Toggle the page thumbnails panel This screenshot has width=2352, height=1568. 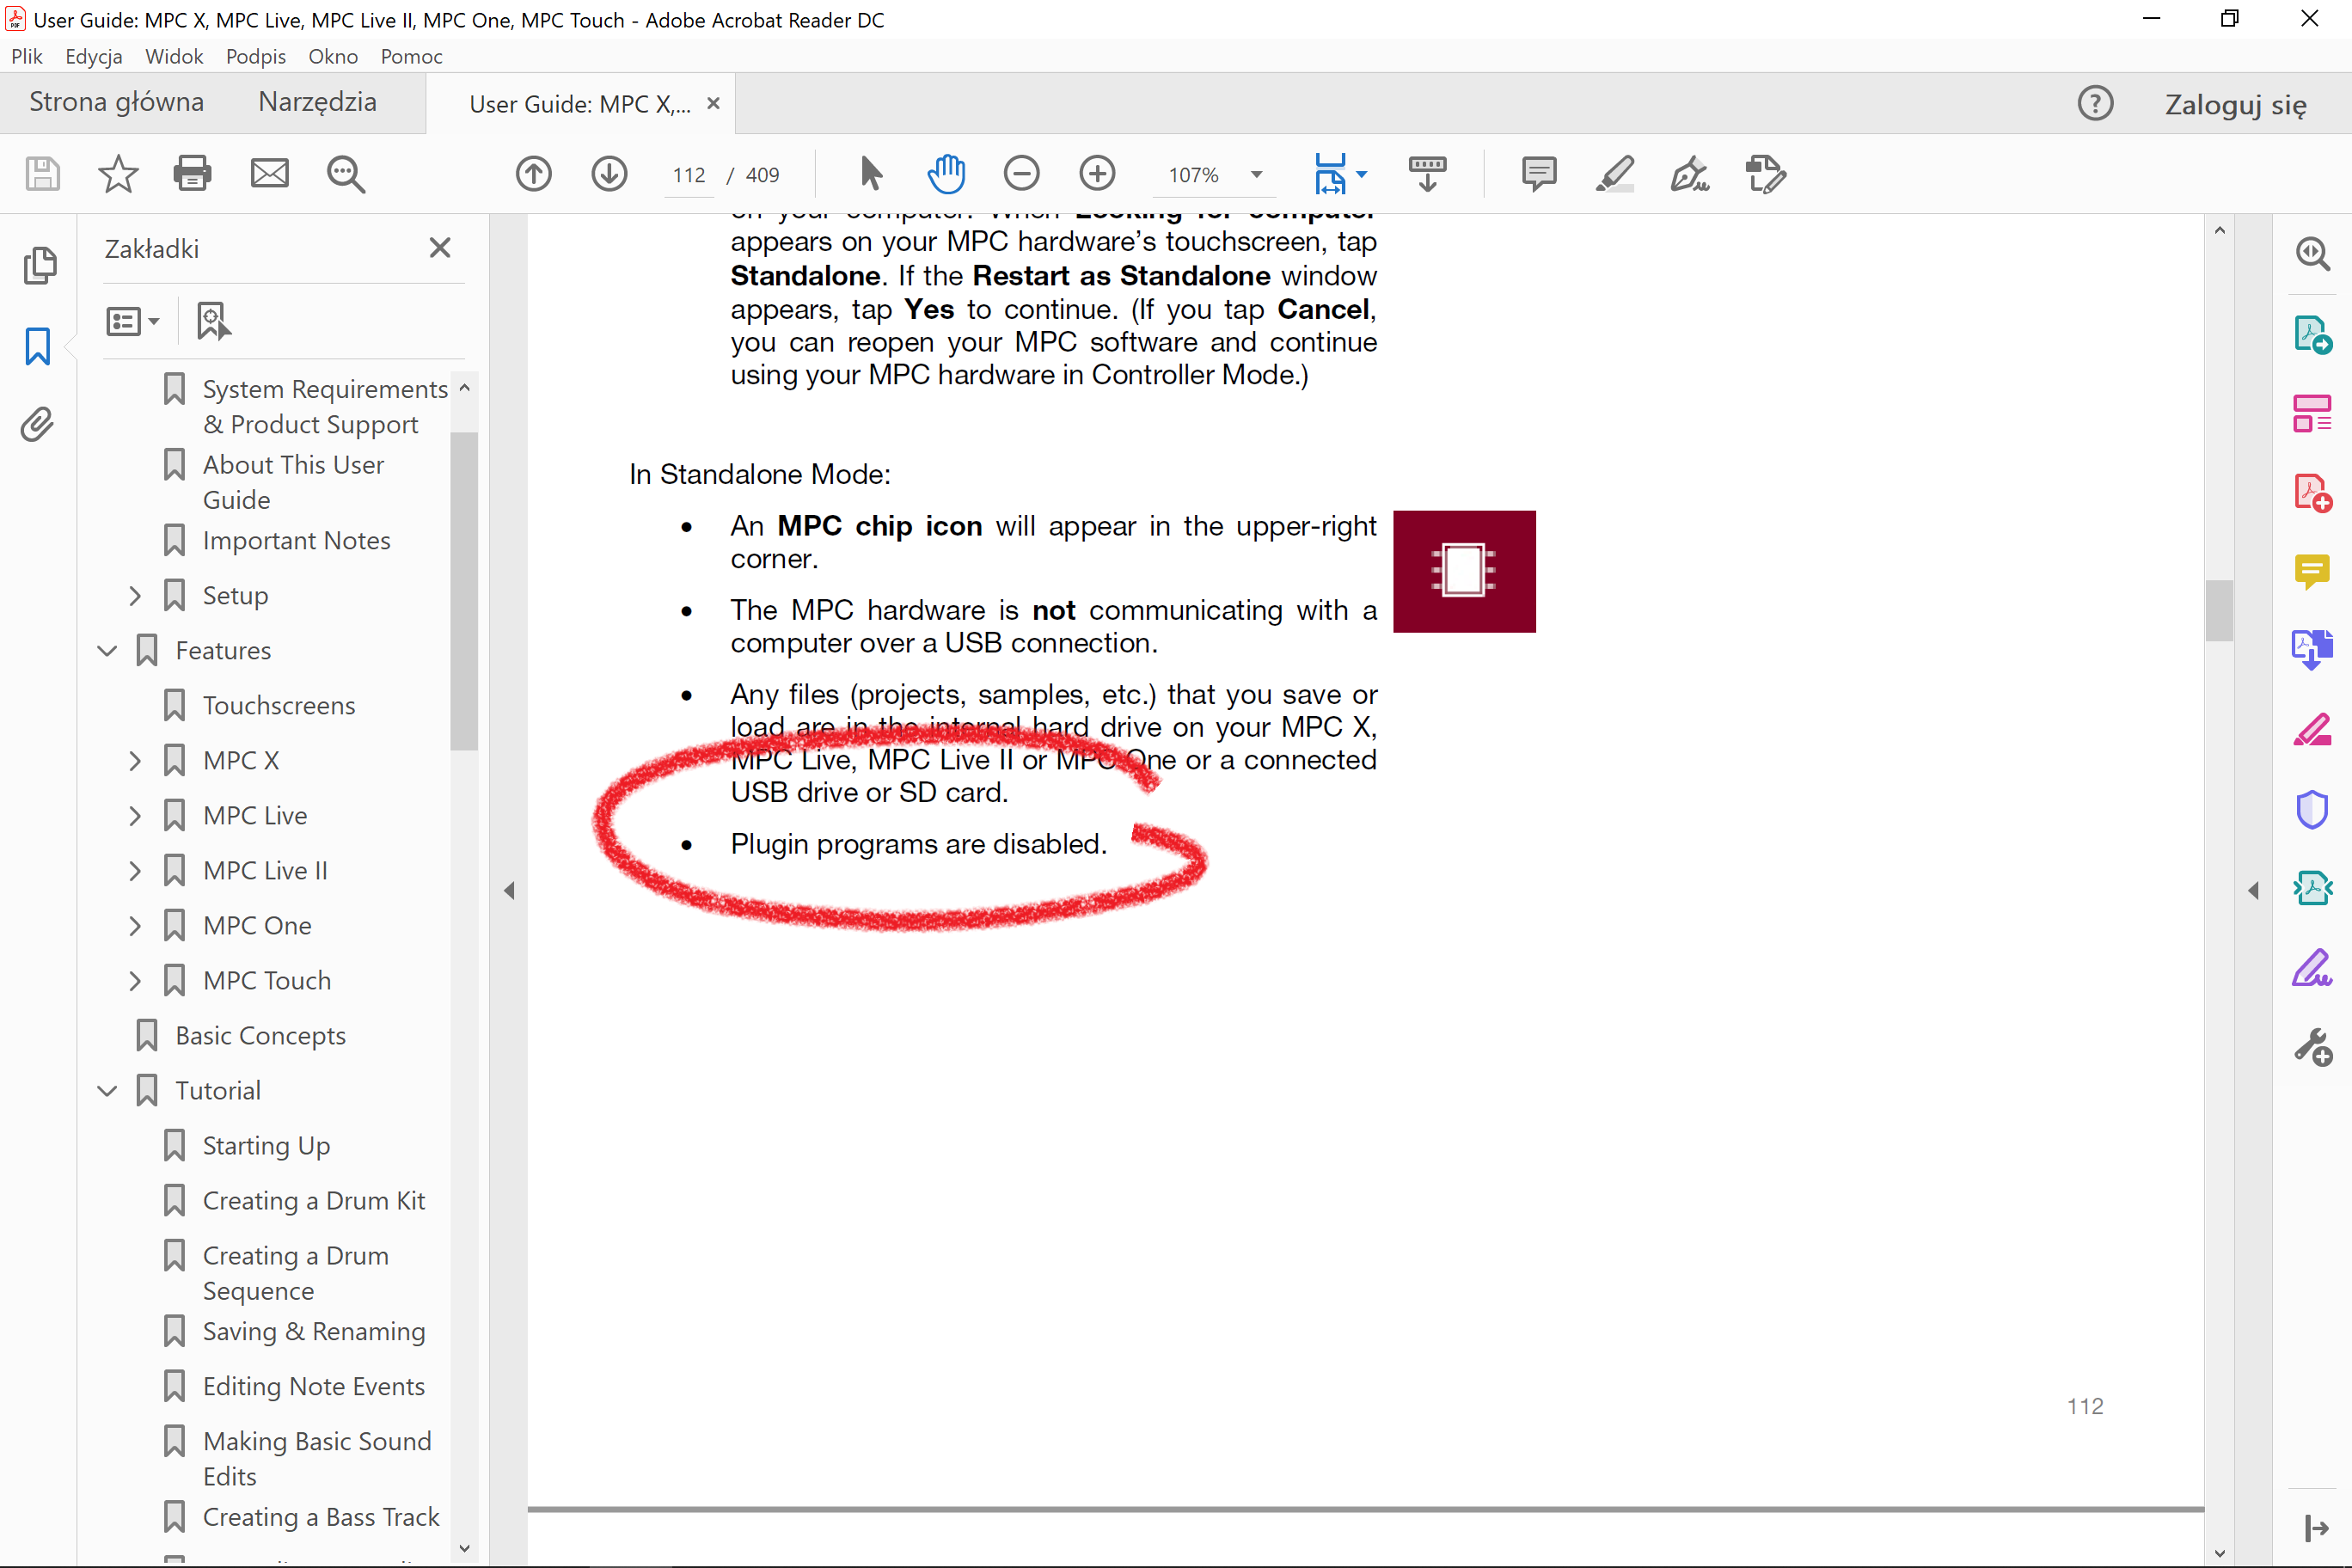pyautogui.click(x=38, y=265)
